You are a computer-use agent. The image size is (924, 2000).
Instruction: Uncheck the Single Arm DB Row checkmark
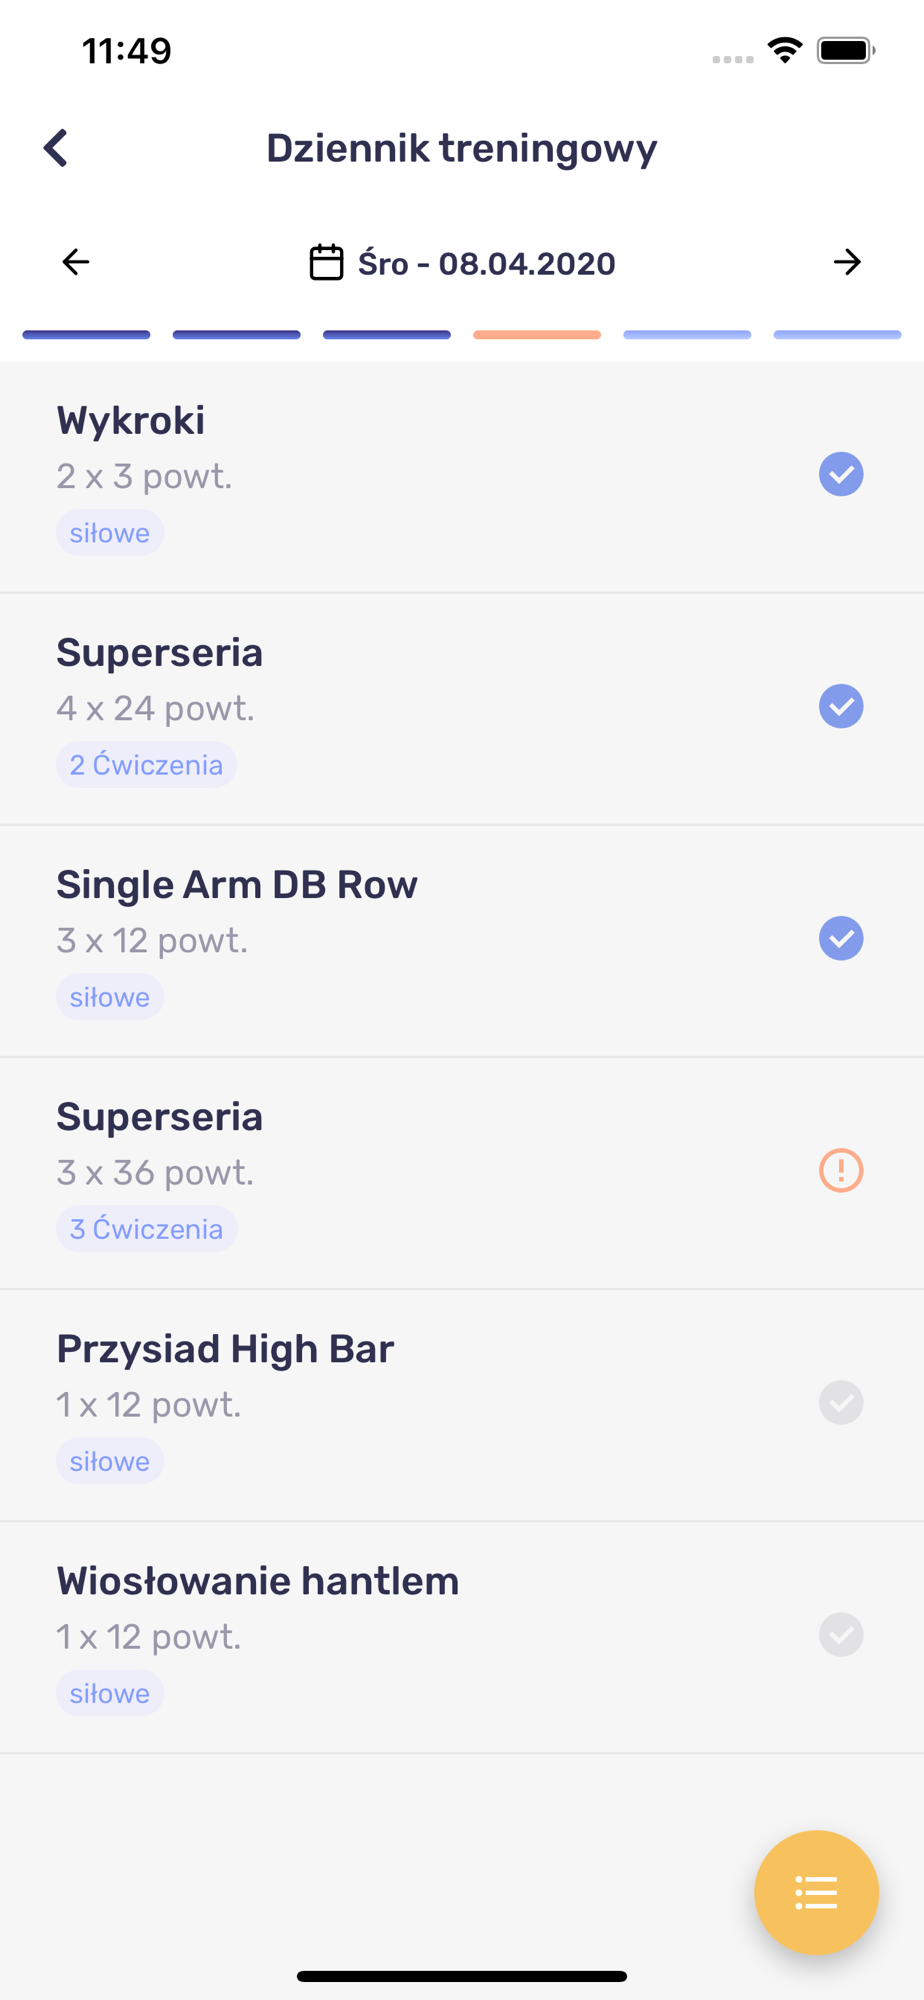[841, 938]
